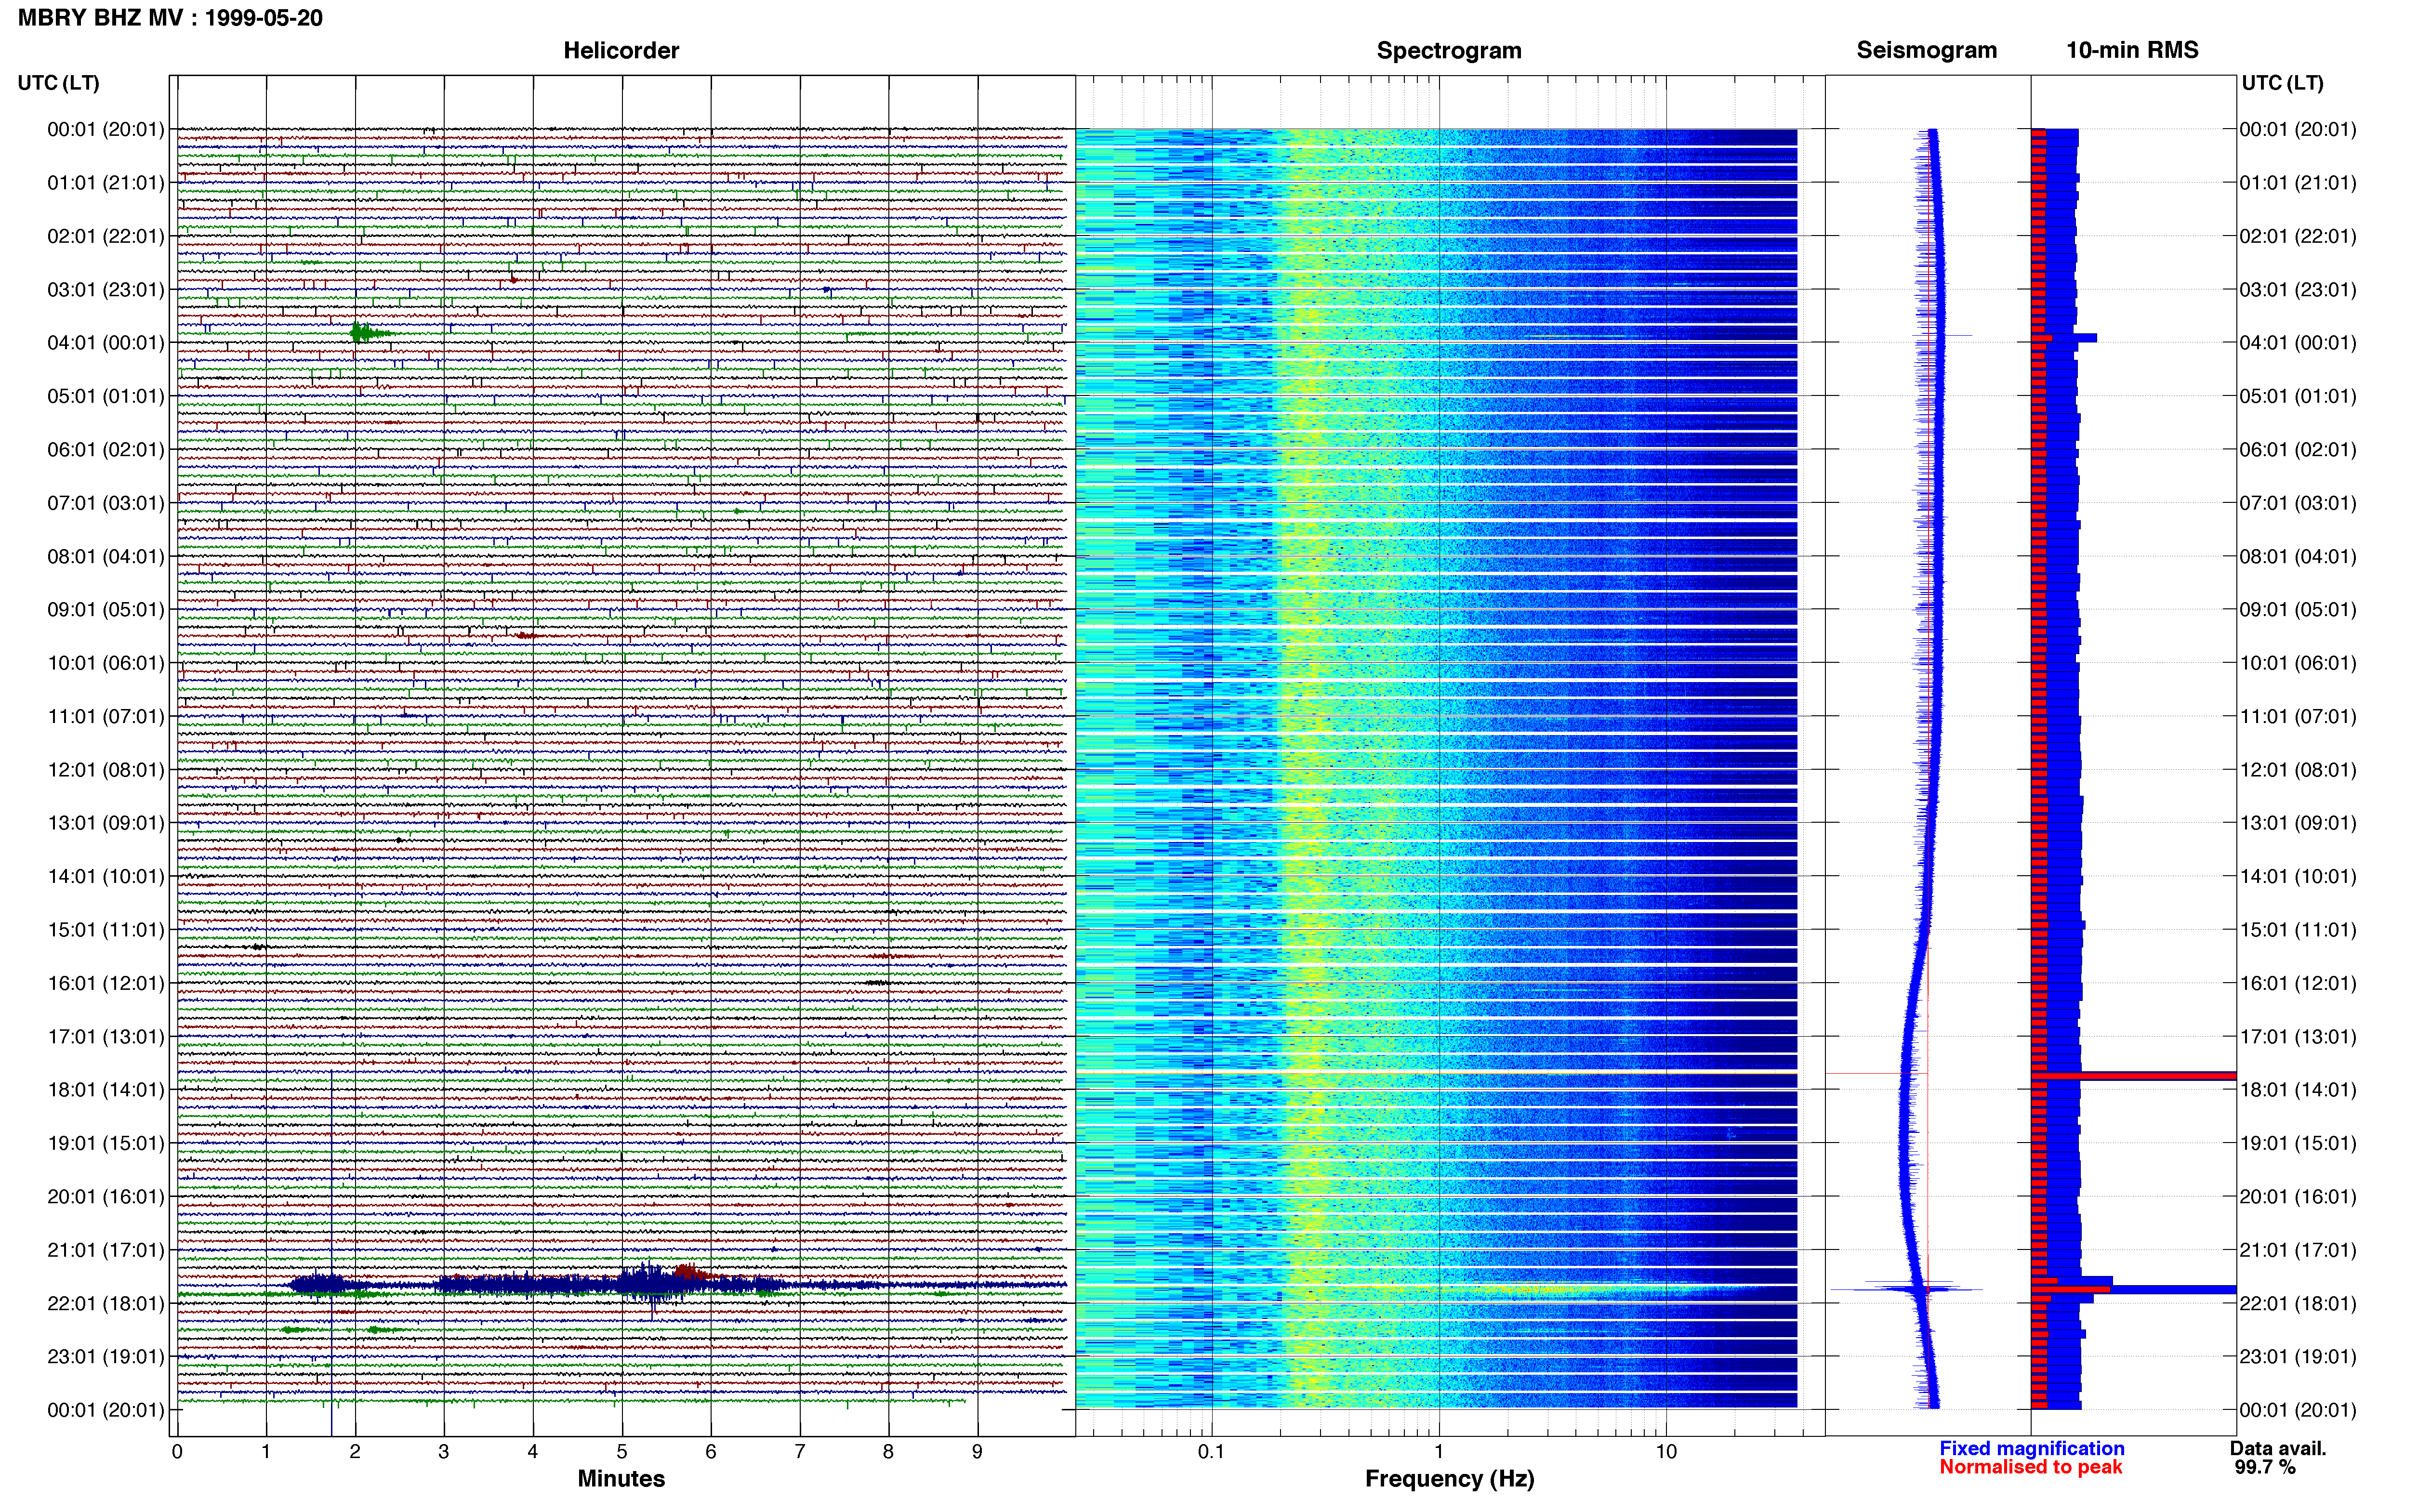Click the 02:01 (22:01) label beside the RMS panel
The image size is (2418, 1512).
click(2298, 236)
